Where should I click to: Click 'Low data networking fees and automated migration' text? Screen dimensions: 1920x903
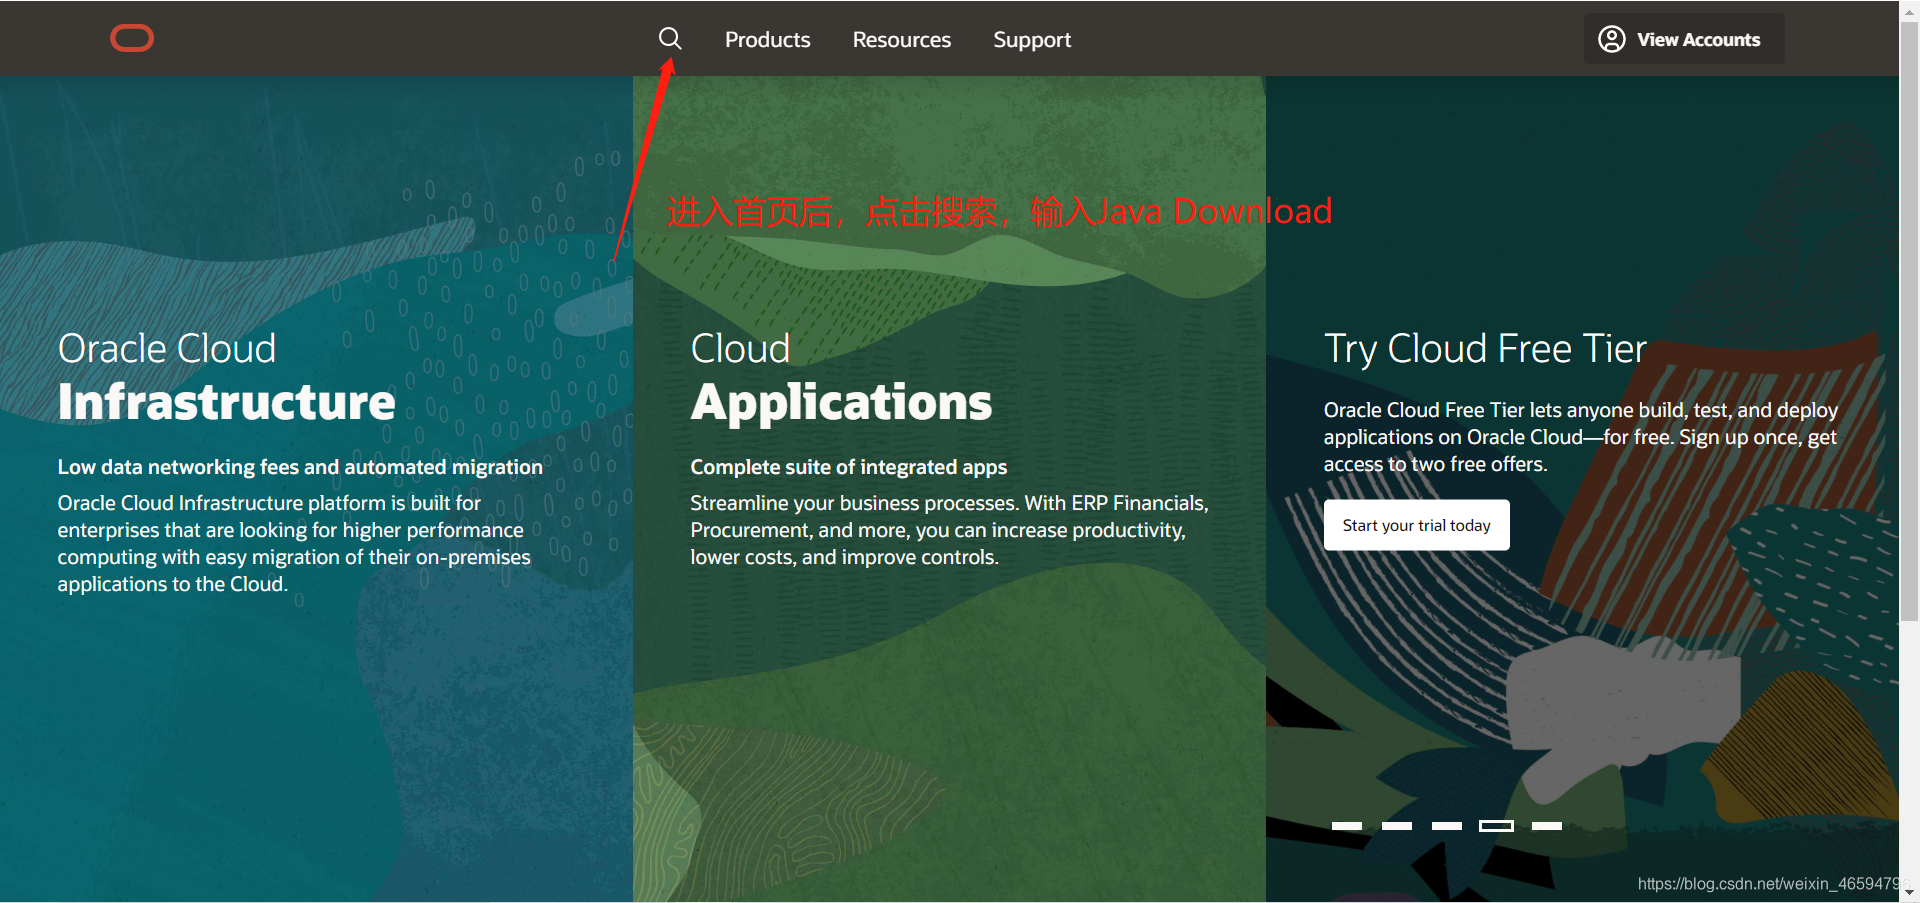(x=300, y=467)
